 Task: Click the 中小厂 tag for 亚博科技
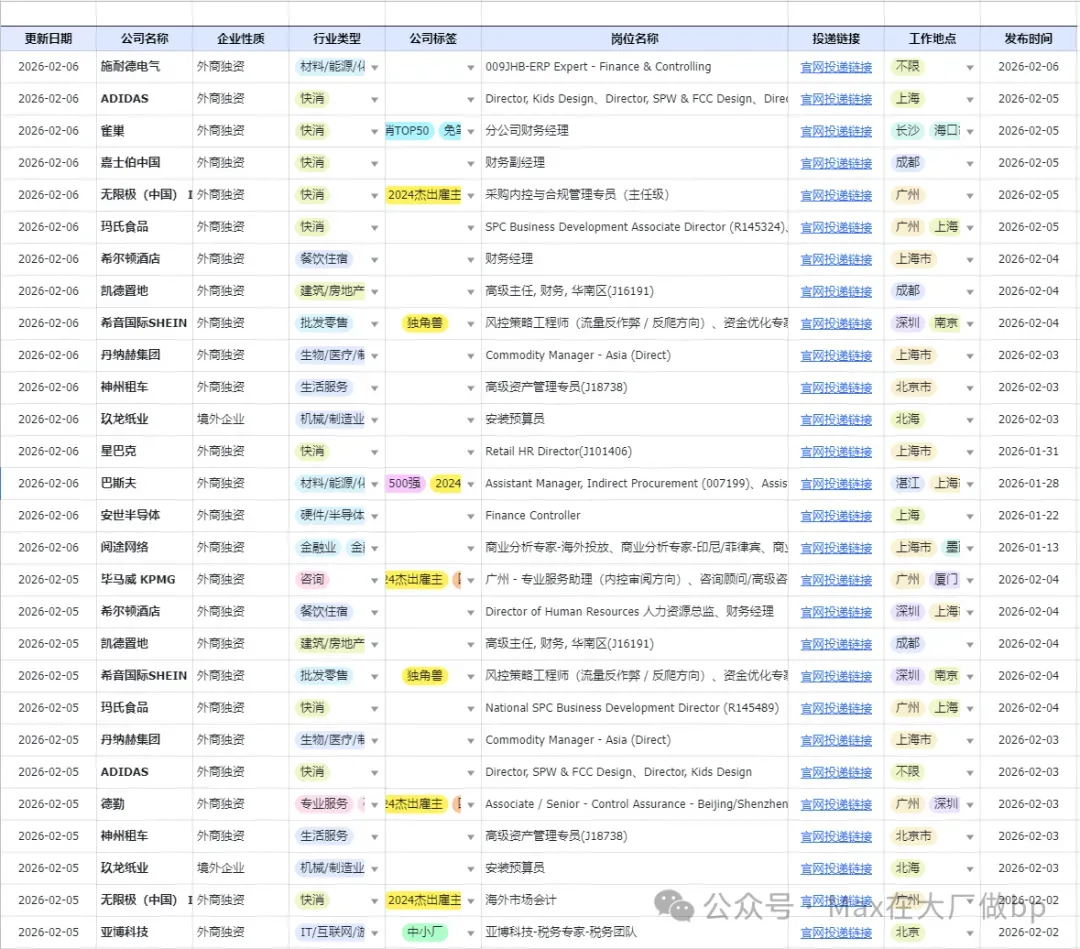coord(425,932)
